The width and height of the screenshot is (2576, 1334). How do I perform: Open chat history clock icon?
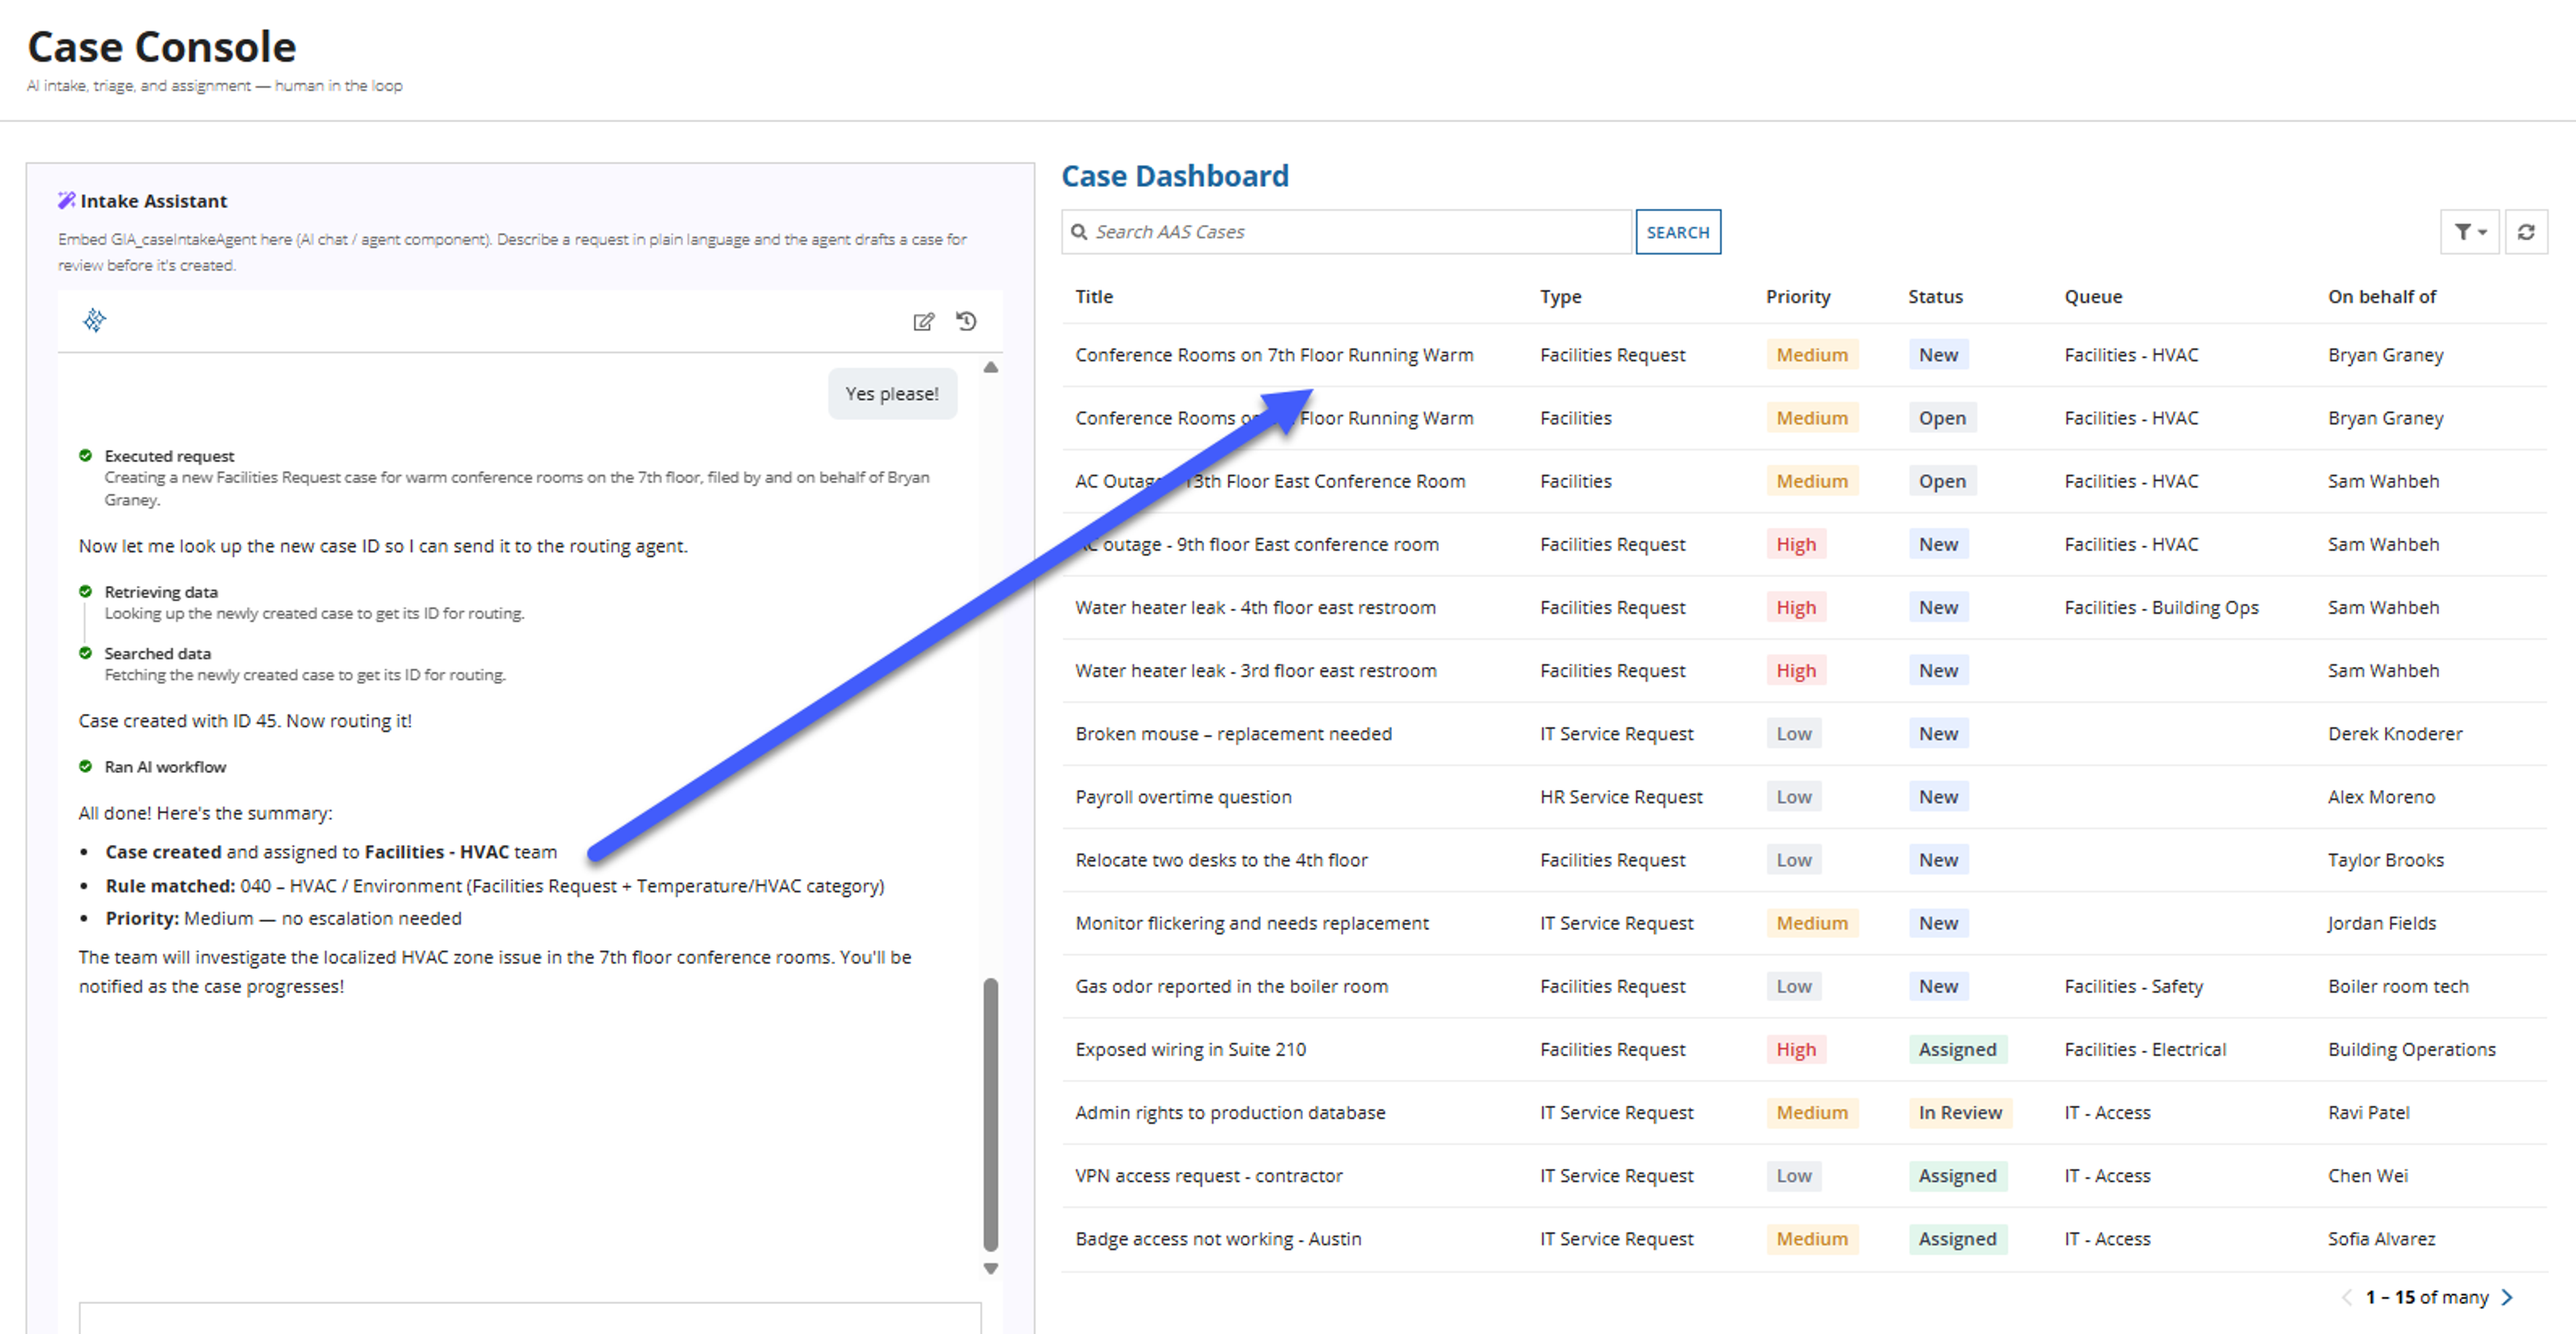pos(966,321)
